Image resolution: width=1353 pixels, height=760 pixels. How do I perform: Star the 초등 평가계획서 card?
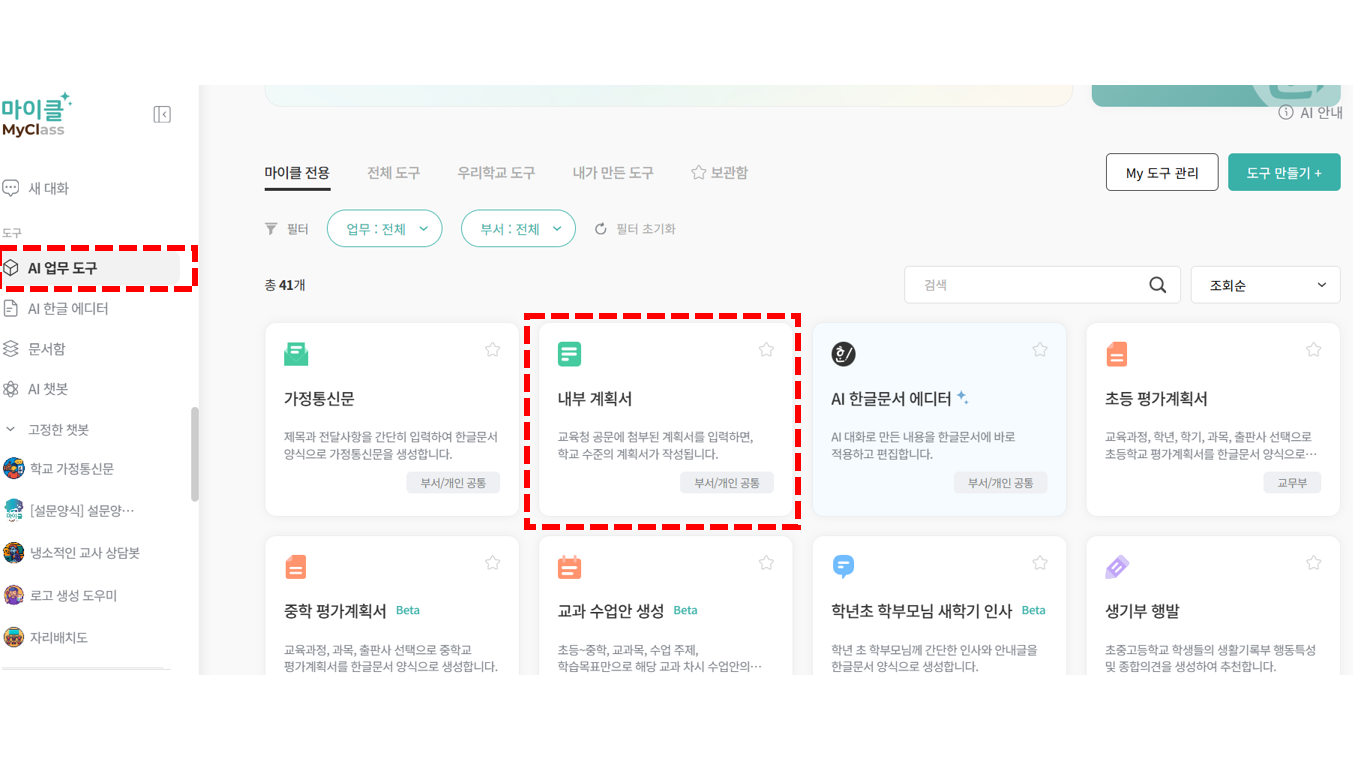pos(1314,349)
